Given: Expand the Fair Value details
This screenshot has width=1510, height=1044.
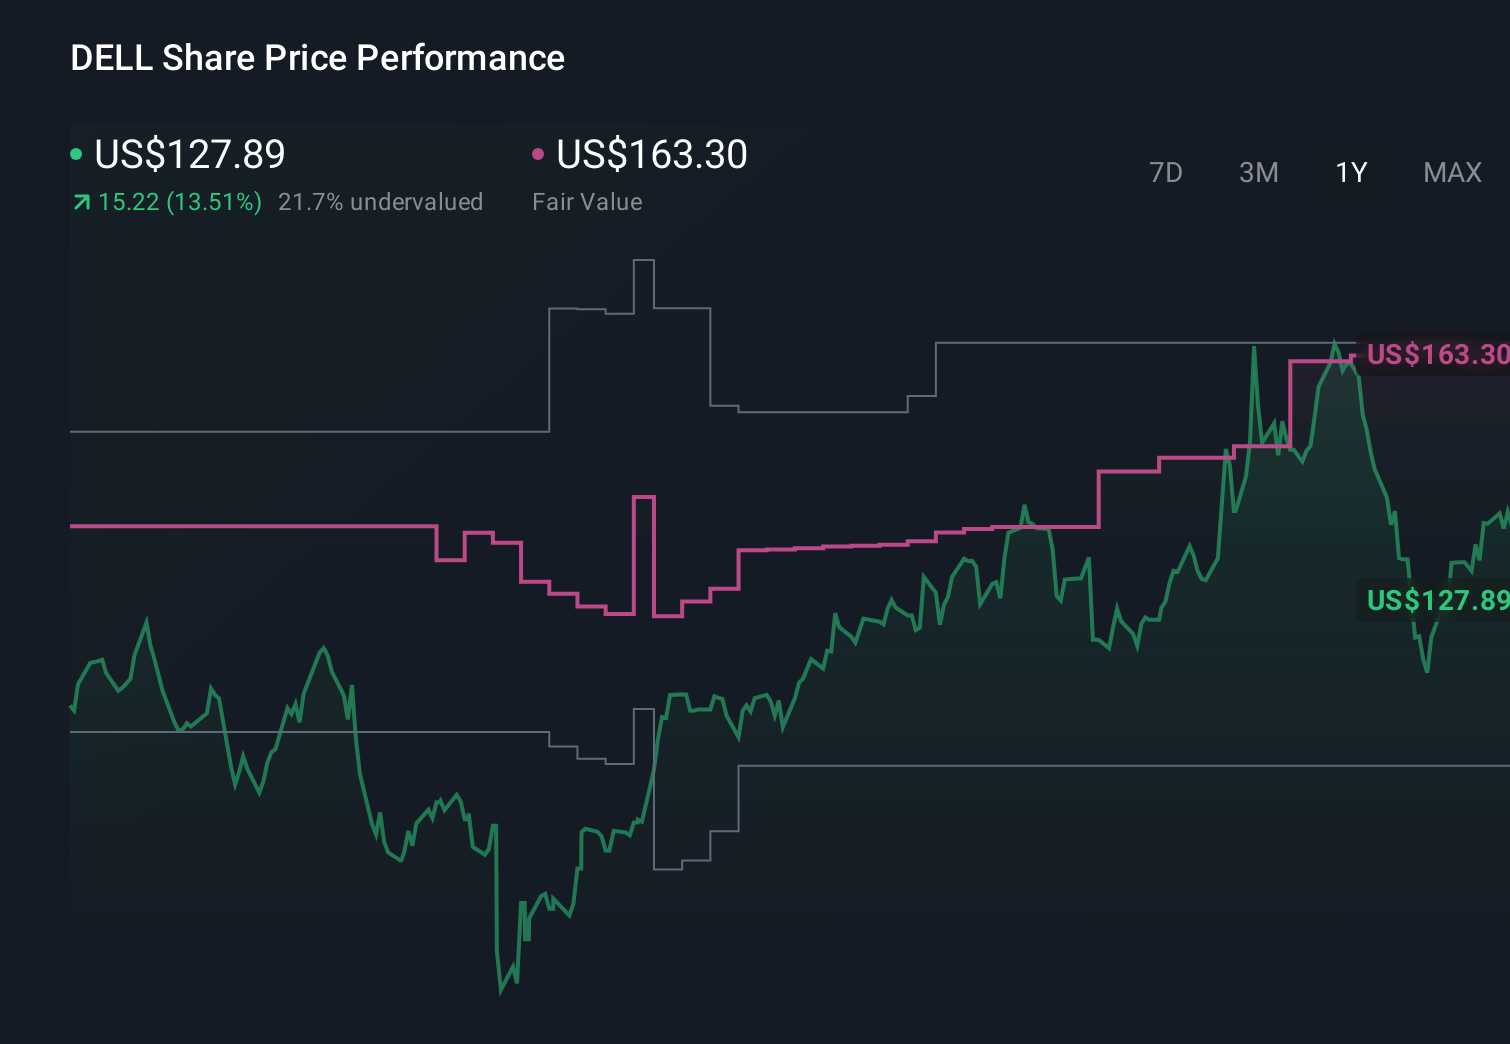Looking at the screenshot, I should point(588,202).
